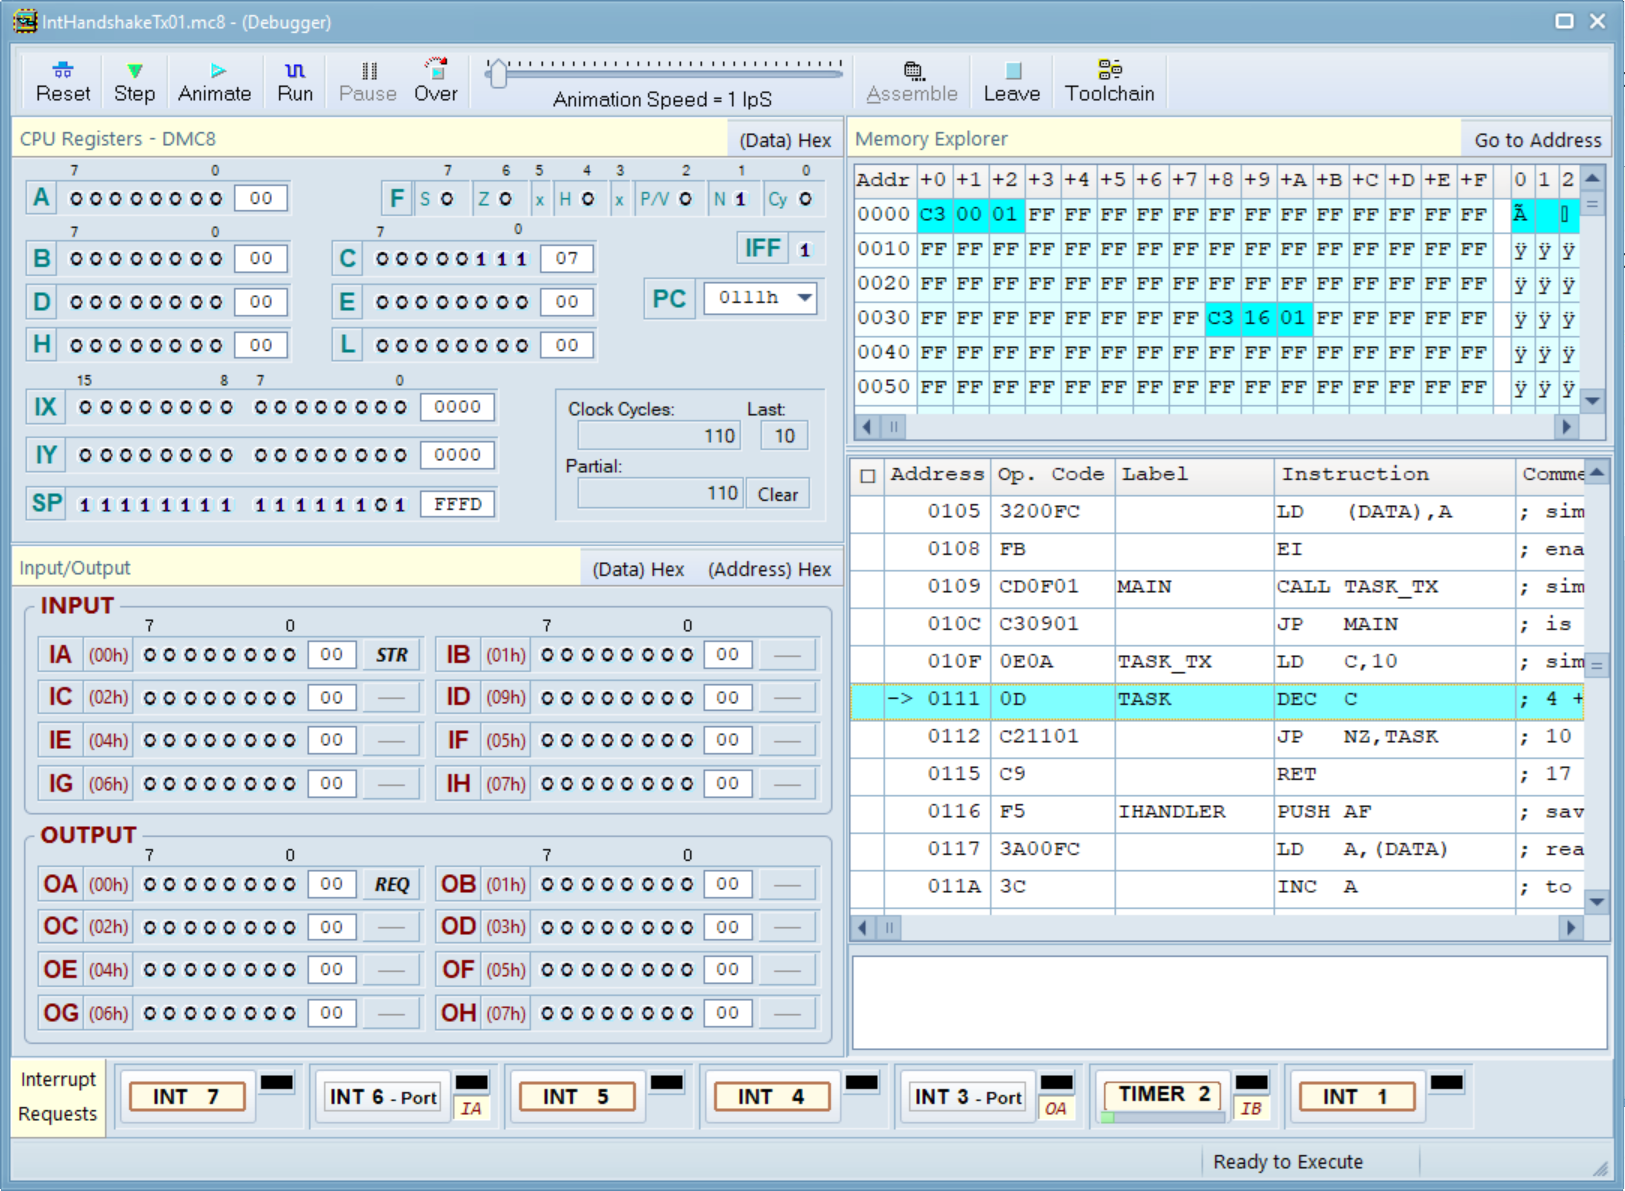Click memory explorer horizontal scroll right arrow
Viewport: 1625px width, 1191px height.
point(1566,427)
